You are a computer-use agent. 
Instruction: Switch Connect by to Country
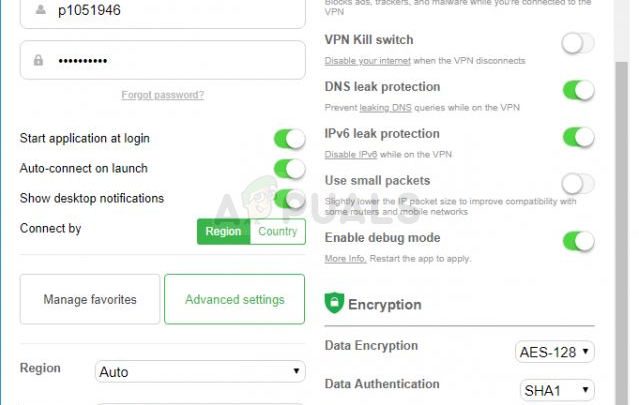(277, 231)
